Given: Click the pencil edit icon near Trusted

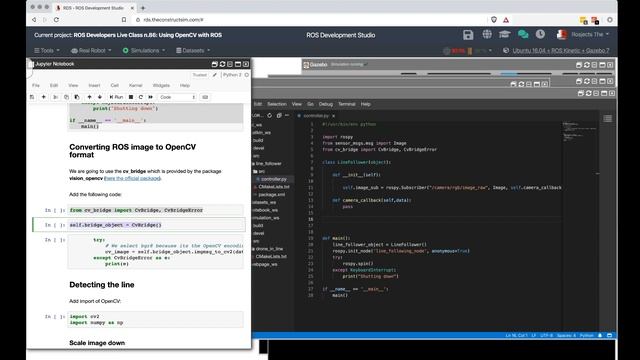Looking at the screenshot, I should point(215,75).
